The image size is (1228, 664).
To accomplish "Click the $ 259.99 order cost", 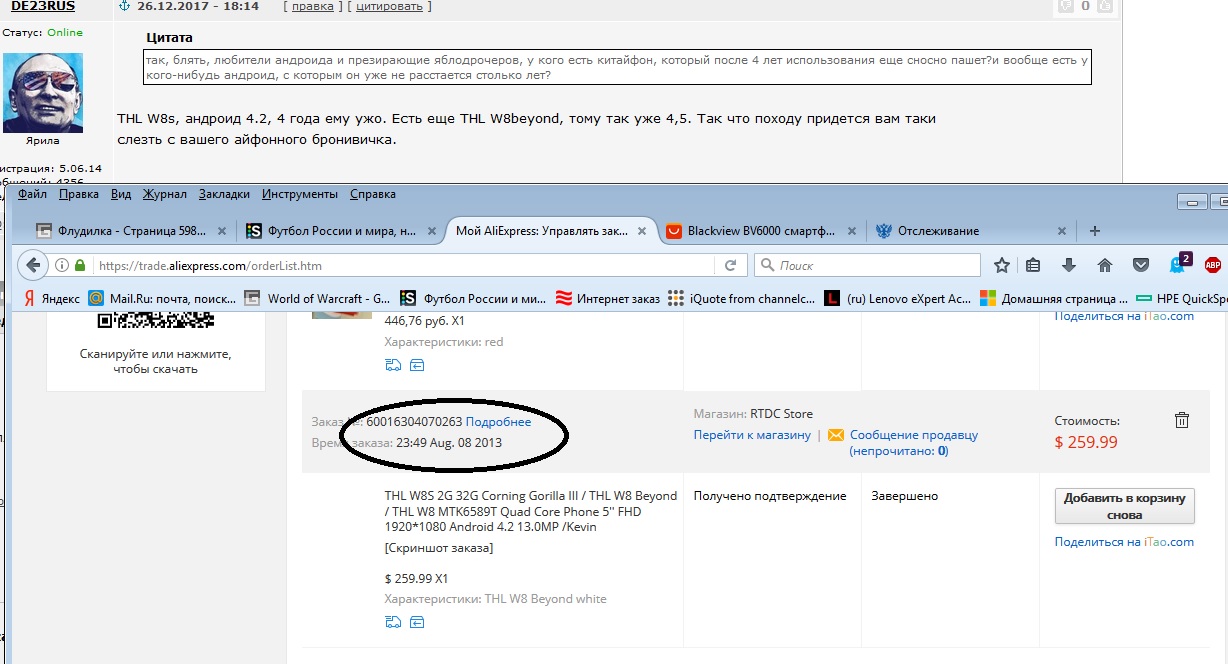I will pyautogui.click(x=1086, y=442).
